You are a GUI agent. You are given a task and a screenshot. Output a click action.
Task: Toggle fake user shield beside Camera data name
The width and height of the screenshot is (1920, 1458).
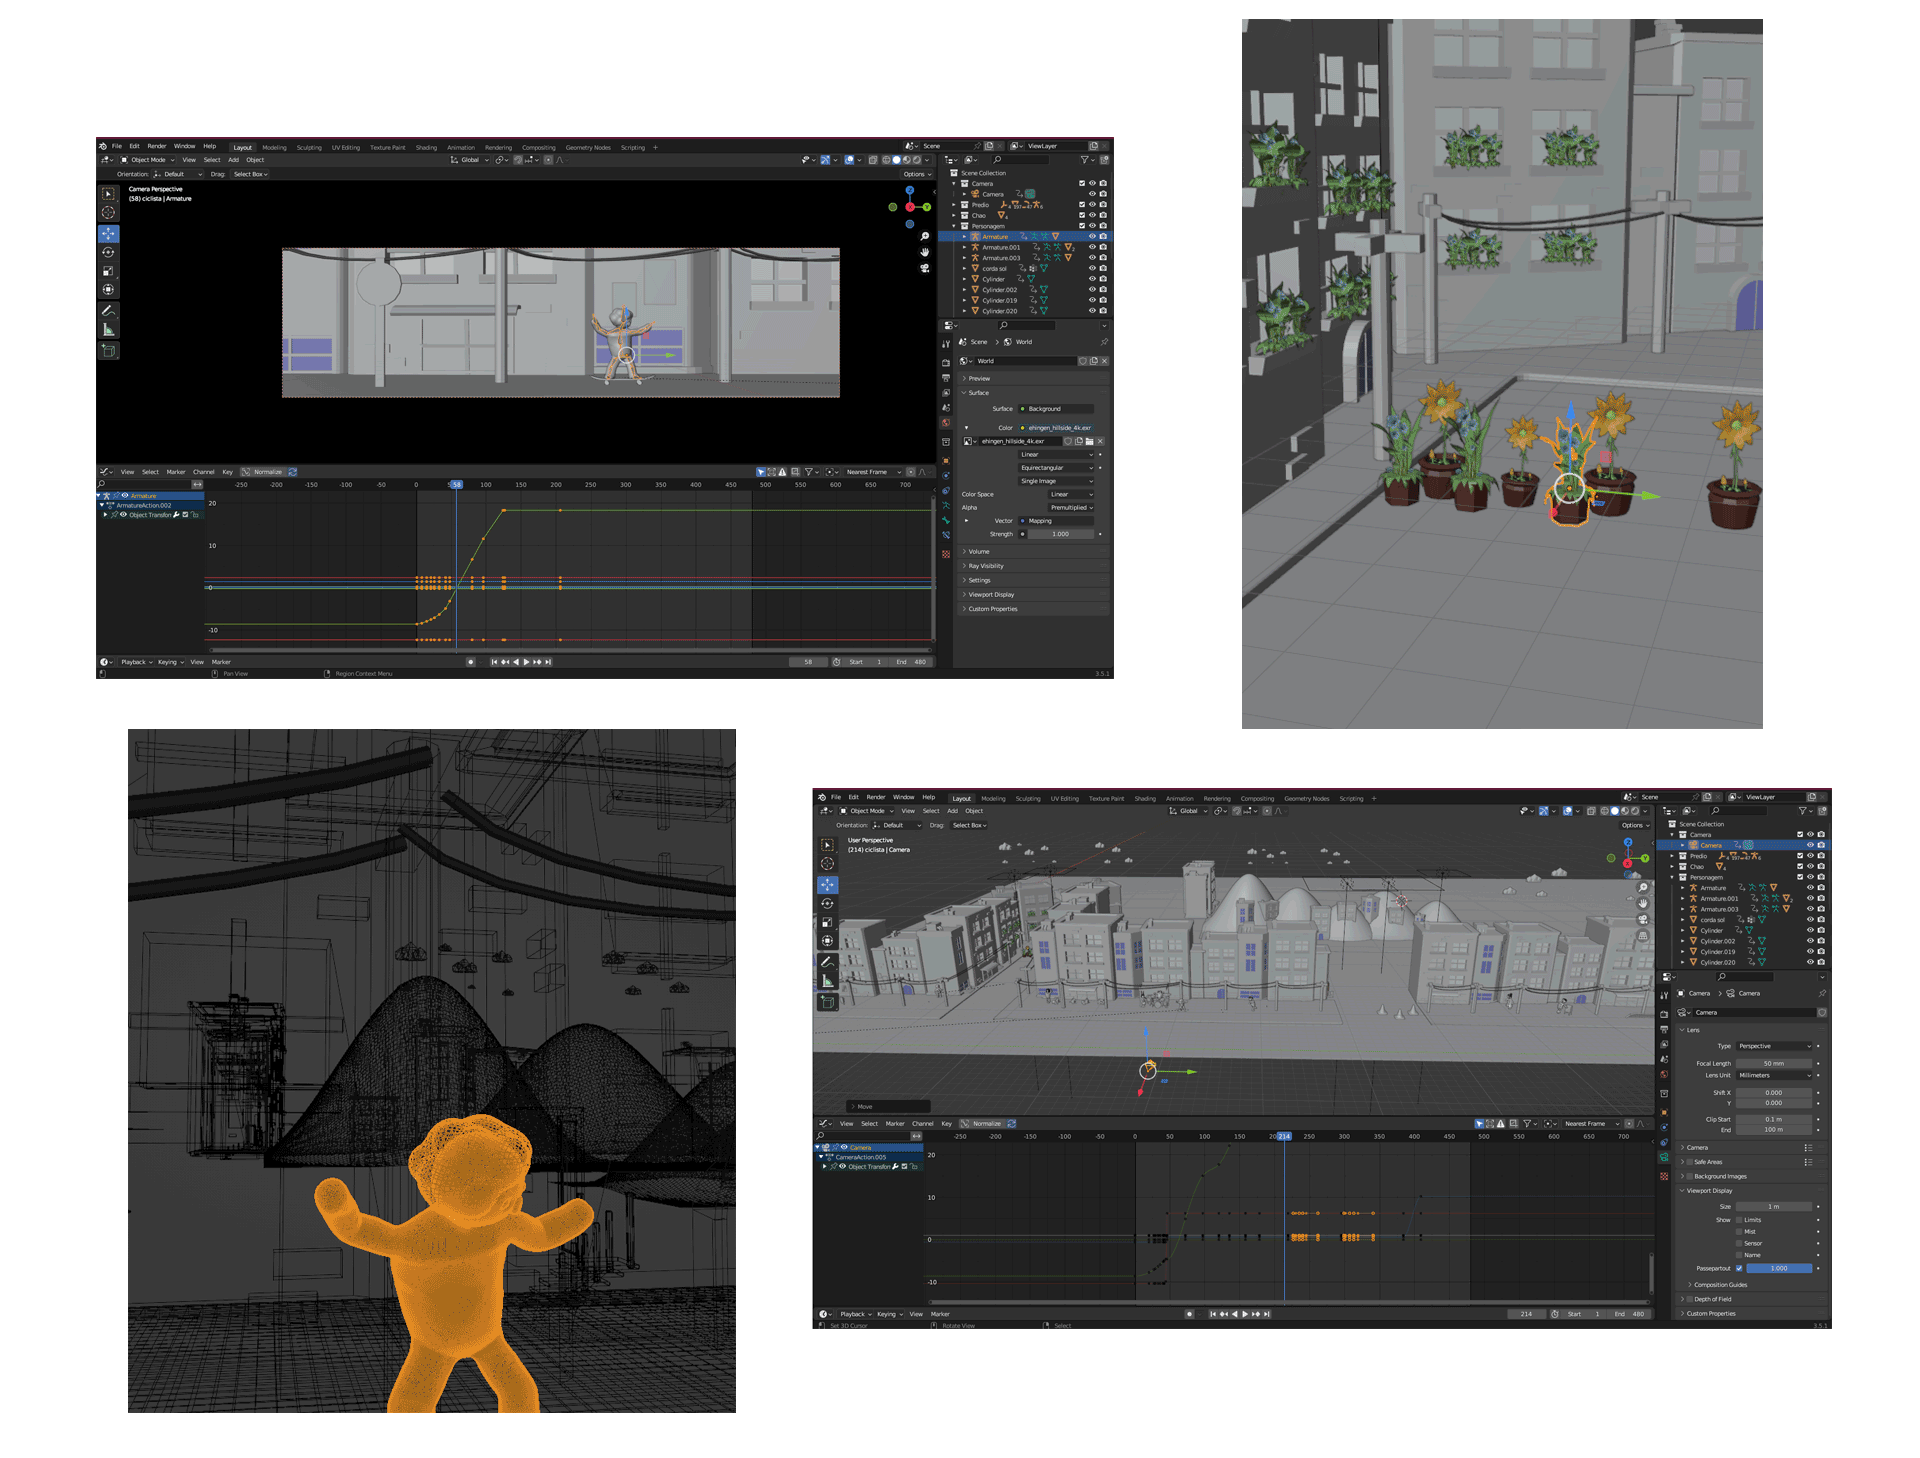click(x=1822, y=1012)
